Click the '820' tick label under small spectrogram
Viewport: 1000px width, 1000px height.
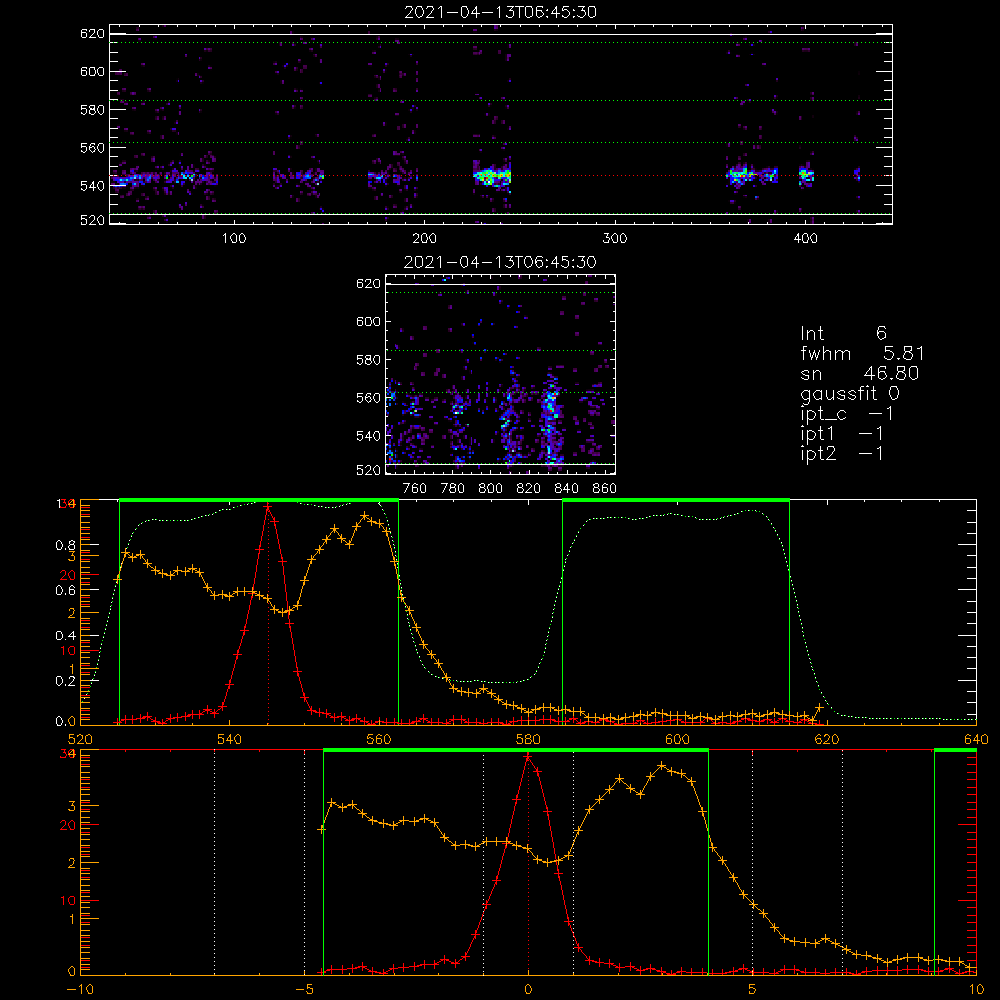click(x=529, y=488)
